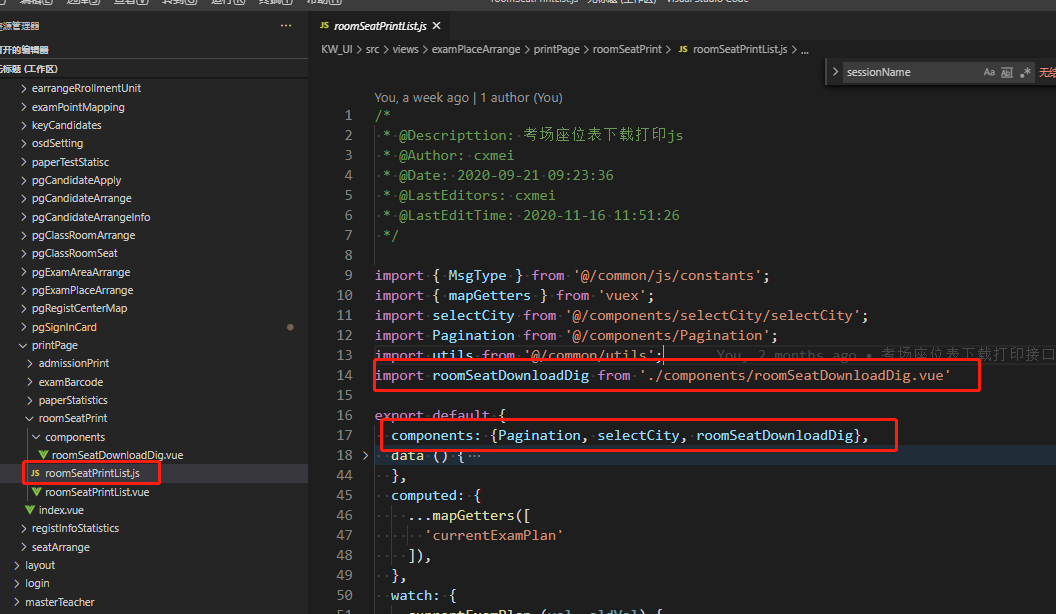Click the examPlaceArrange breadcrumb segment

click(476, 49)
